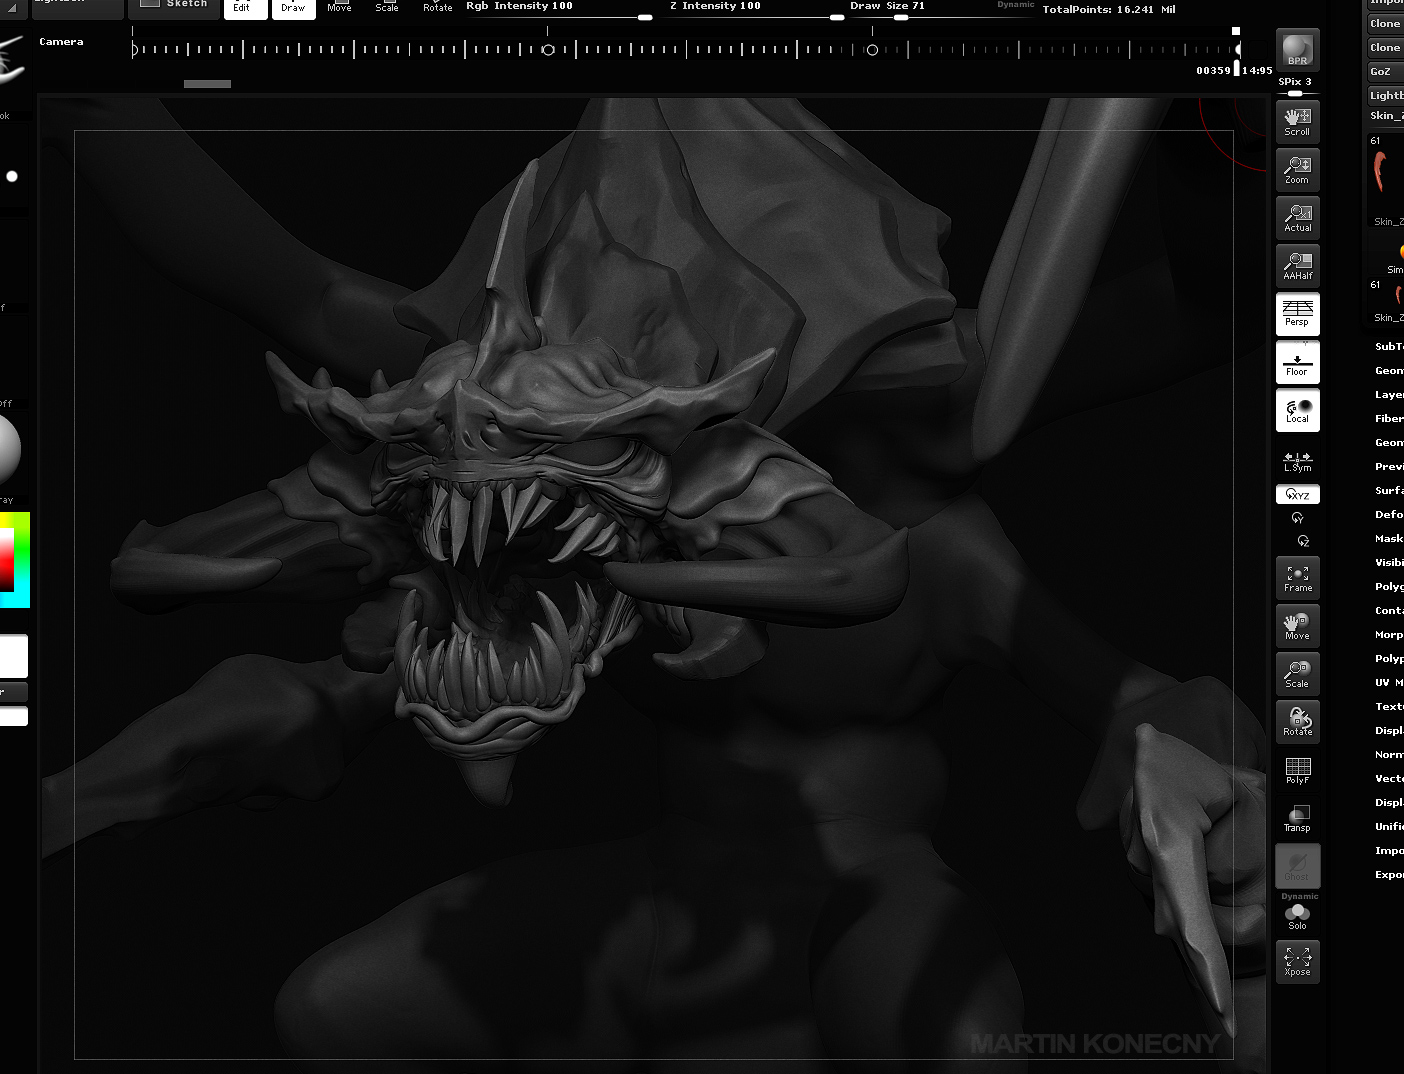Toggle Local symmetry rotation
Screen dimensions: 1404x1074
tap(1297, 410)
